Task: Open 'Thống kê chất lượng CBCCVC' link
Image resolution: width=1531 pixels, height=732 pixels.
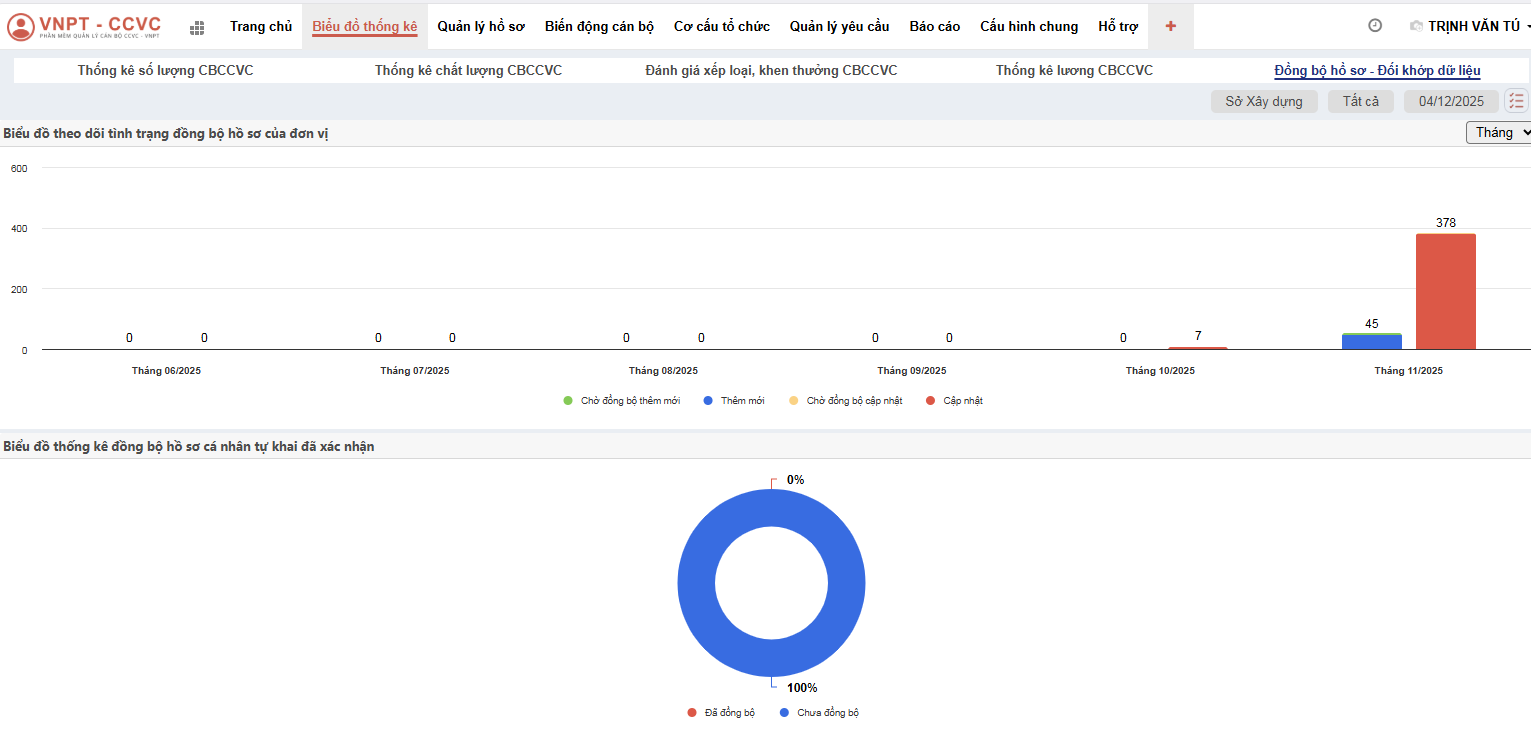Action: tap(468, 70)
